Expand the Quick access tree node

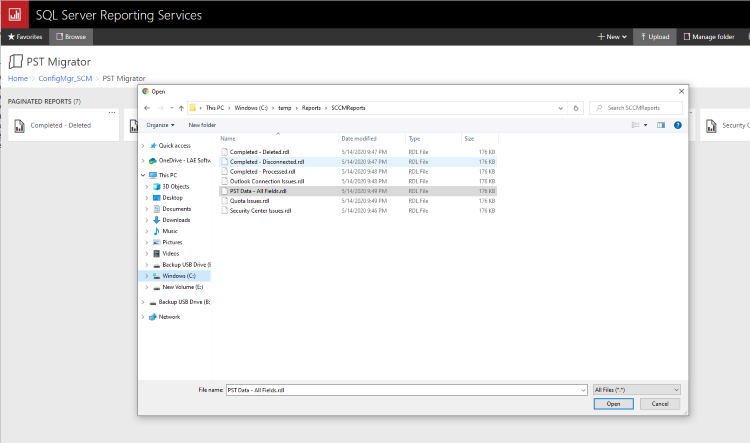[x=143, y=146]
